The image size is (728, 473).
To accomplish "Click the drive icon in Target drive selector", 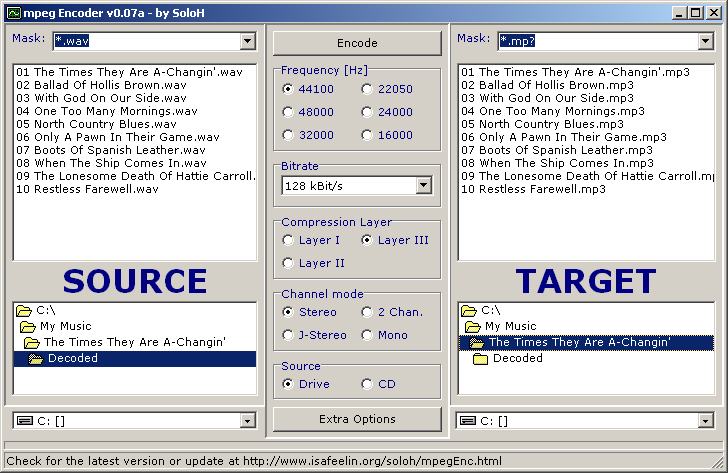I will pyautogui.click(x=468, y=421).
